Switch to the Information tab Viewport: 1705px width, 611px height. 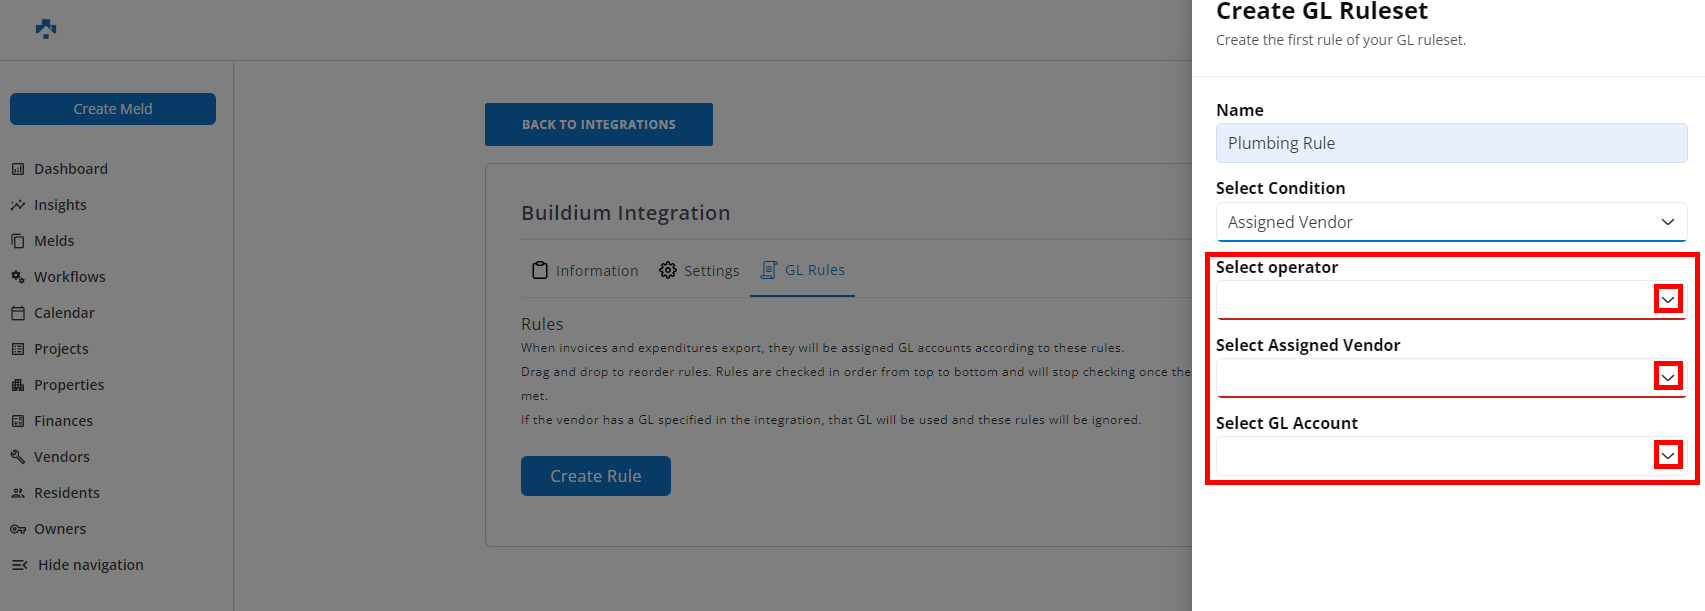pyautogui.click(x=585, y=270)
